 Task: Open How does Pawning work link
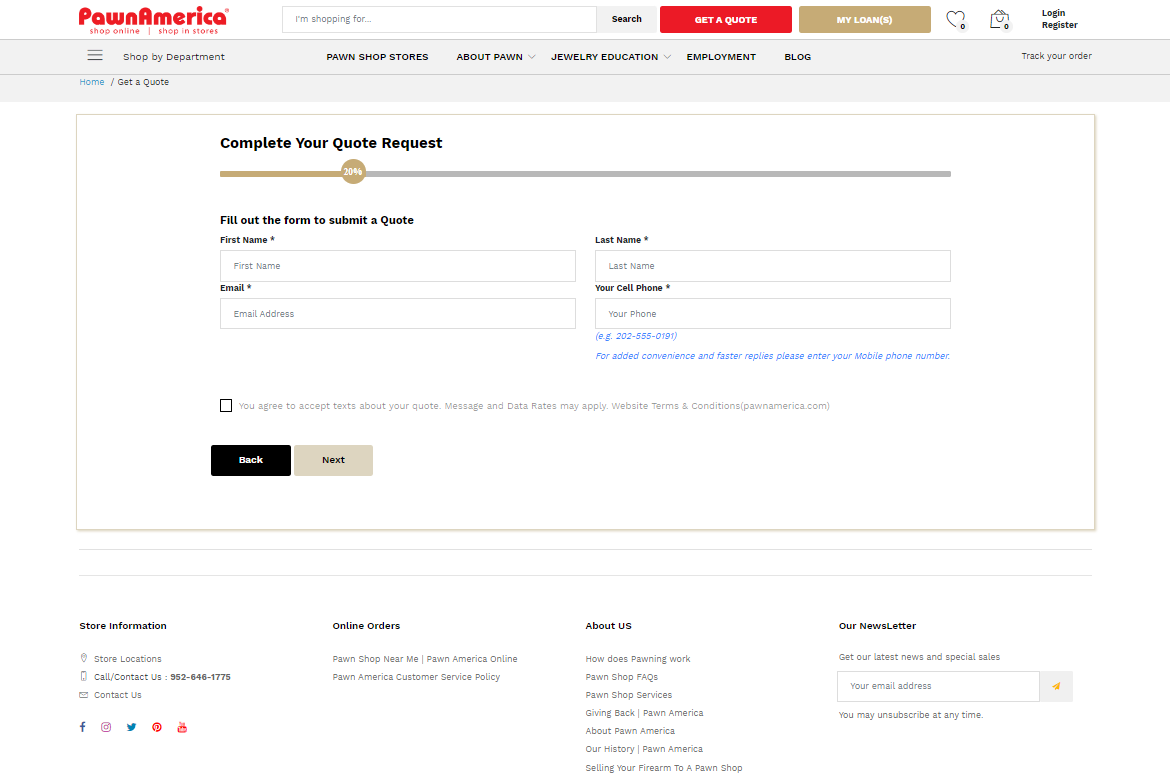(x=637, y=659)
